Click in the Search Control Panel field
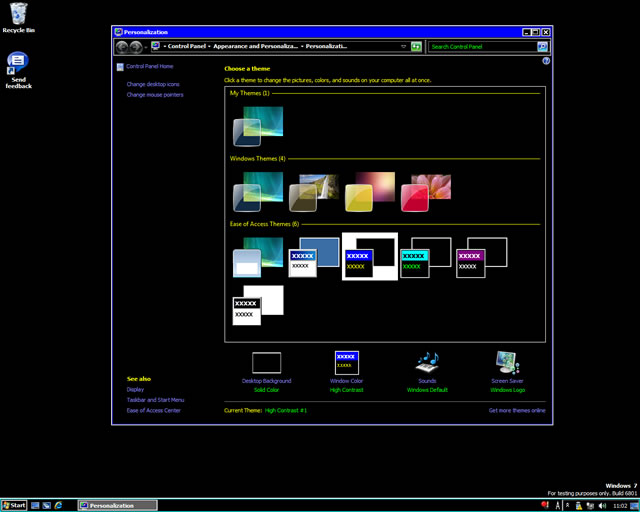Image resolution: width=640 pixels, height=512 pixels. pos(483,47)
